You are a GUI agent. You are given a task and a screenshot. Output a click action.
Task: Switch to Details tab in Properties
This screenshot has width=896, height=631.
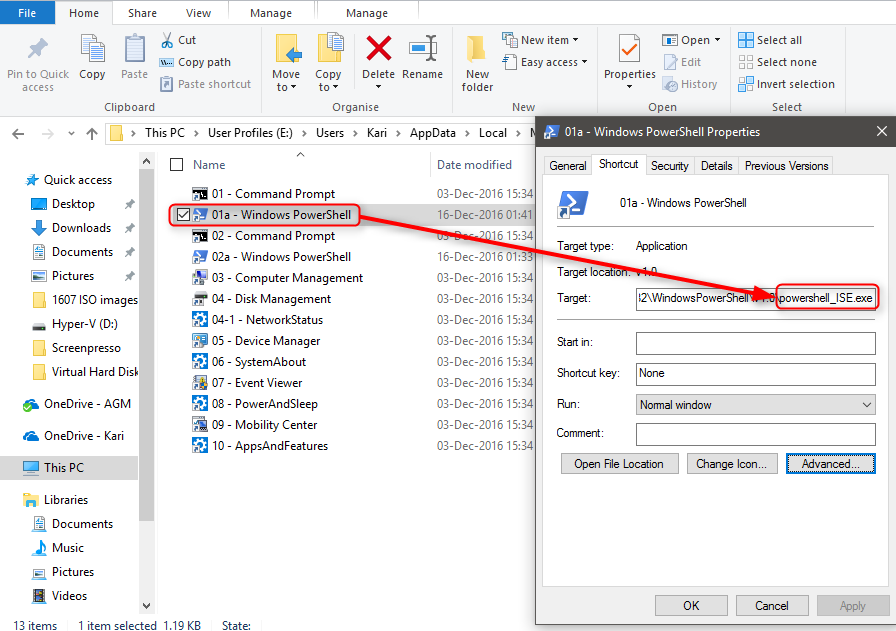(717, 166)
